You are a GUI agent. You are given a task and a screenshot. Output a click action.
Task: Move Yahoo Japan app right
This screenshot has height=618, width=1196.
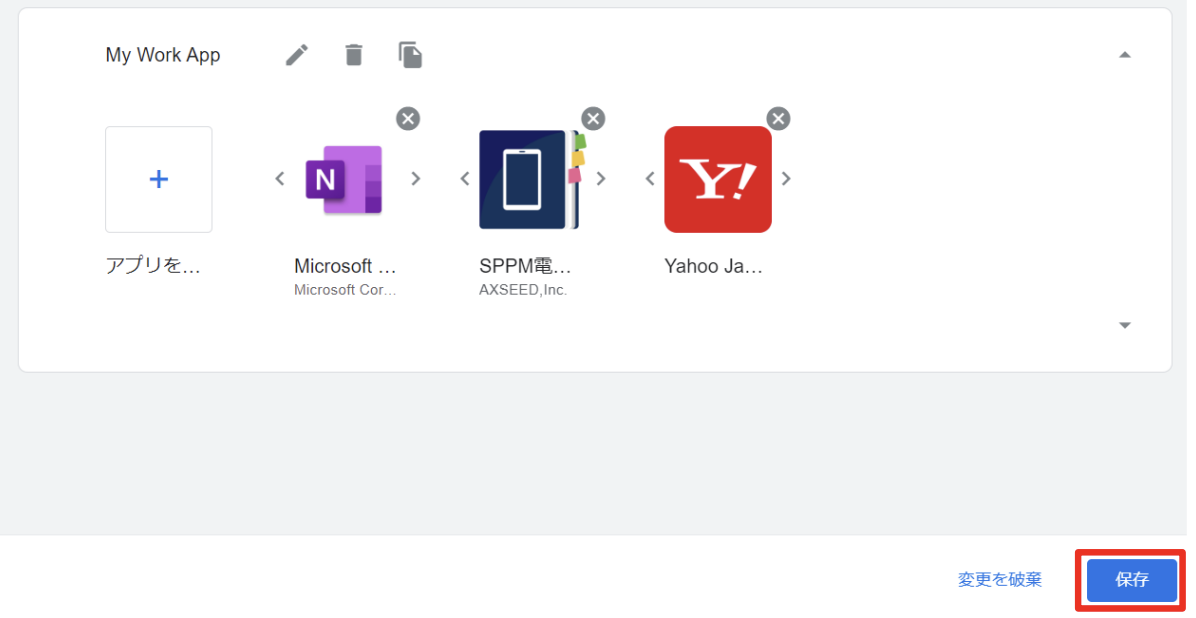click(x=786, y=179)
